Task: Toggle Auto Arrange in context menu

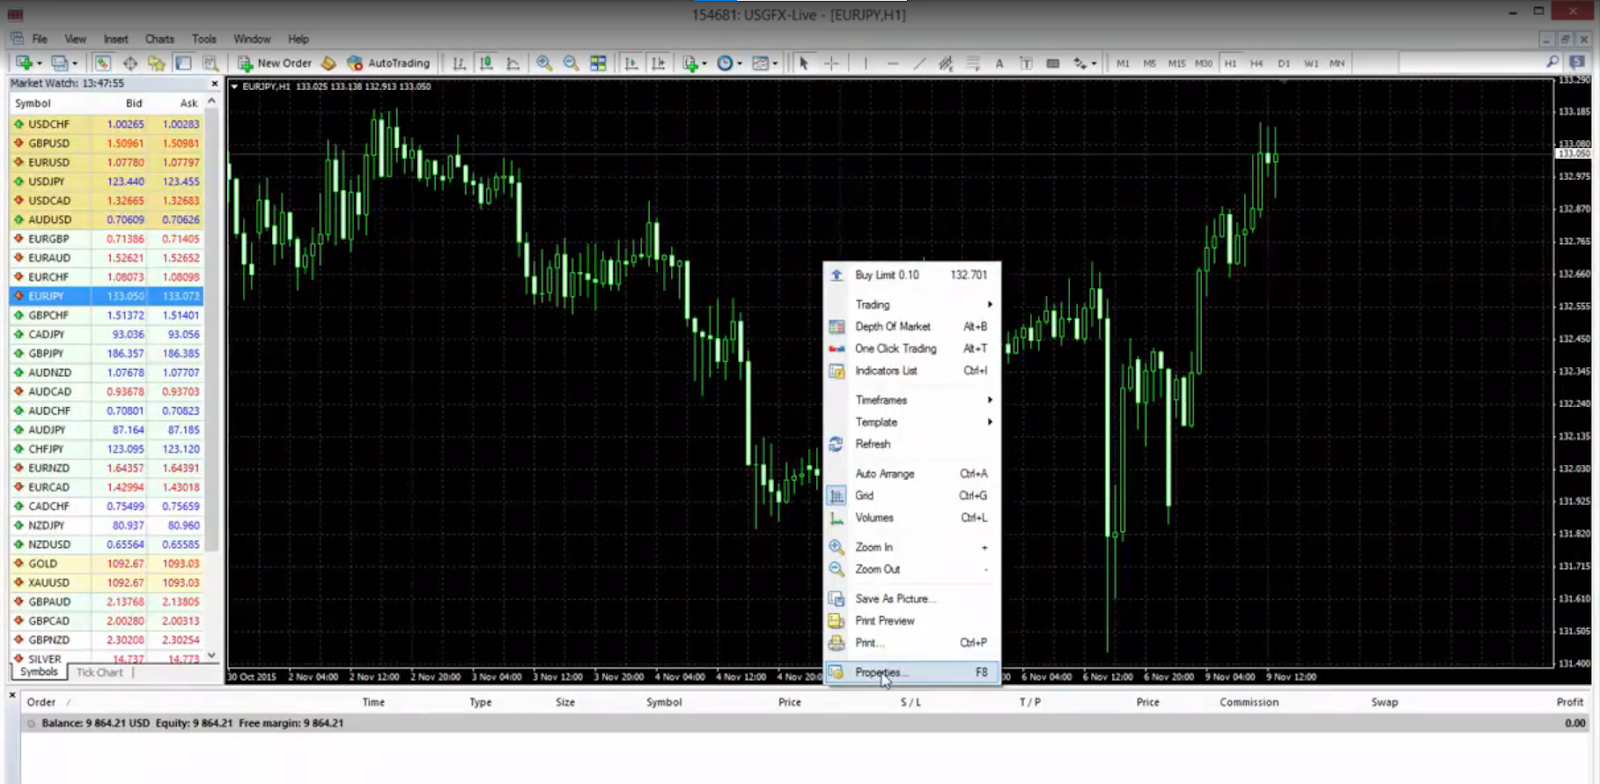Action: coord(911,474)
